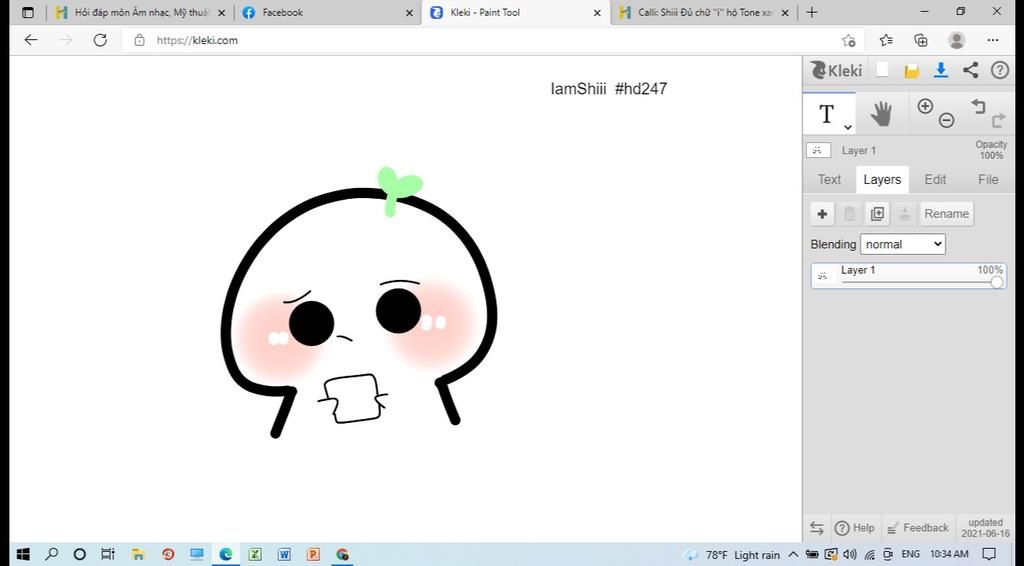1024x566 pixels.
Task: Open a new browser tab
Action: pos(812,12)
